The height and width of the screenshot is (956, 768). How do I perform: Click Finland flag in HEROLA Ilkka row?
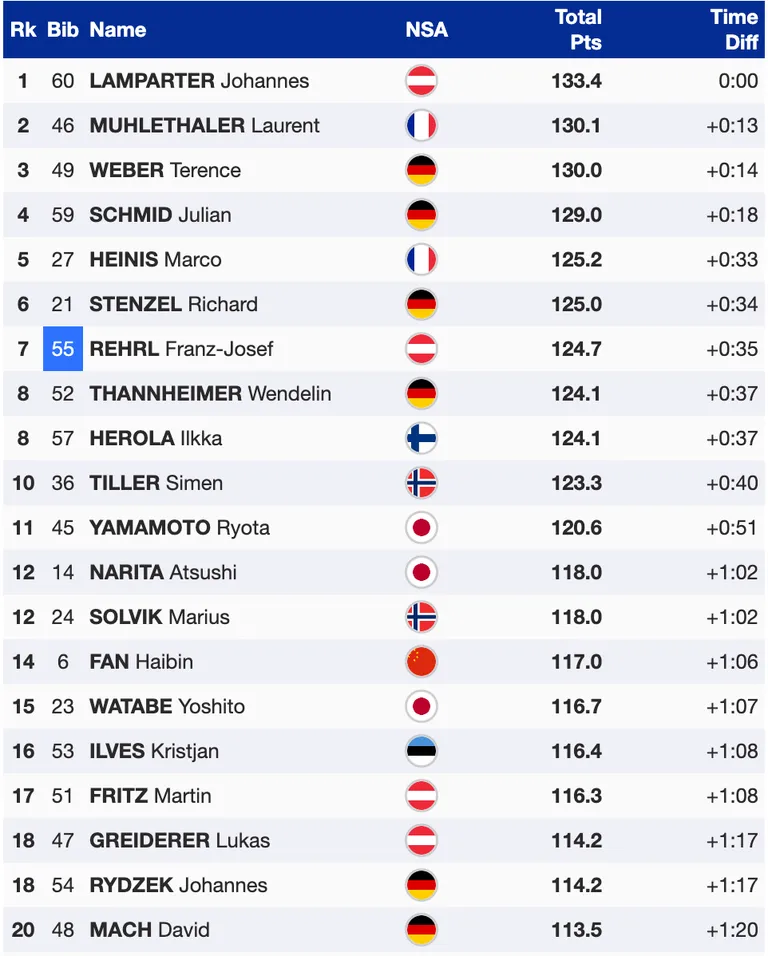pos(421,438)
